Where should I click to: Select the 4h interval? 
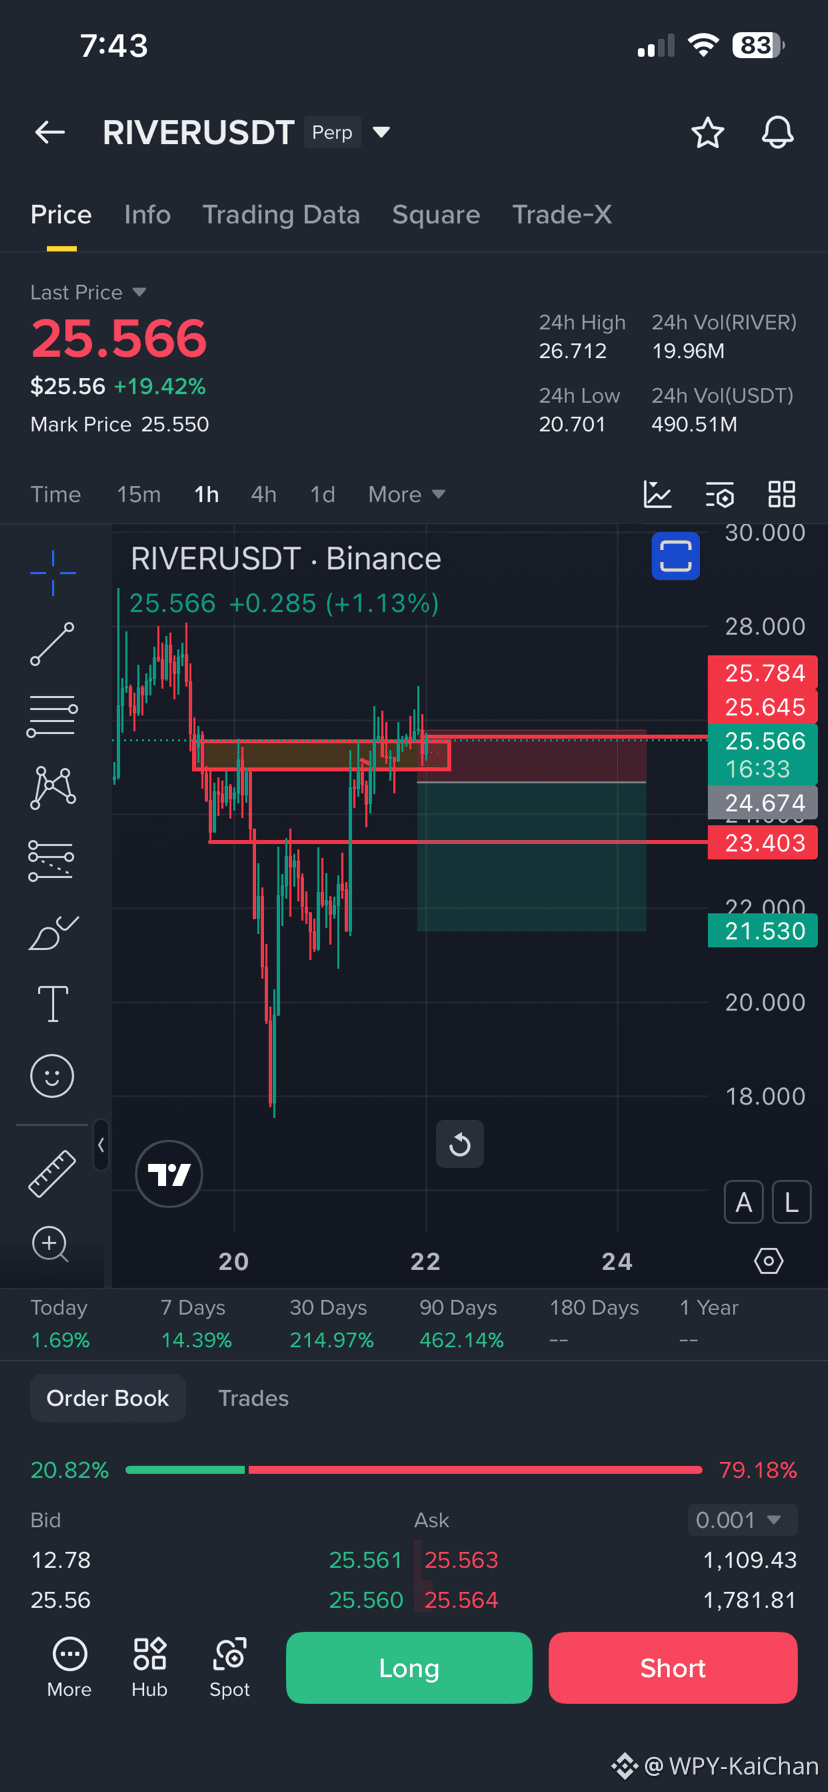pos(264,494)
